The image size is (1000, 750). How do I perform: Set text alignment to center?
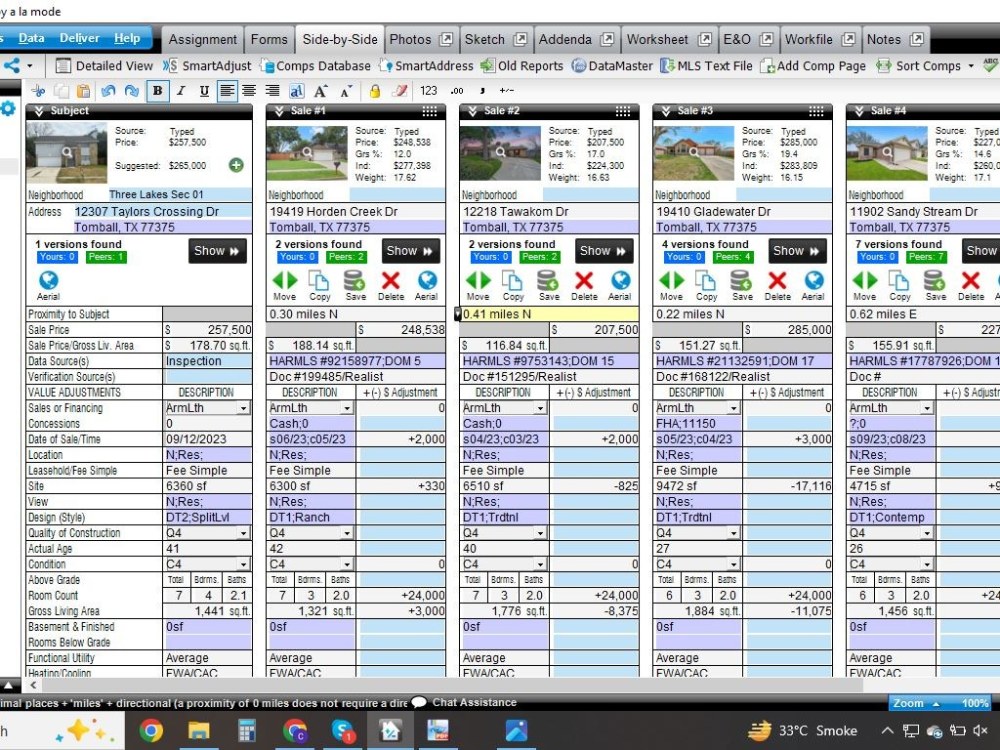[249, 91]
